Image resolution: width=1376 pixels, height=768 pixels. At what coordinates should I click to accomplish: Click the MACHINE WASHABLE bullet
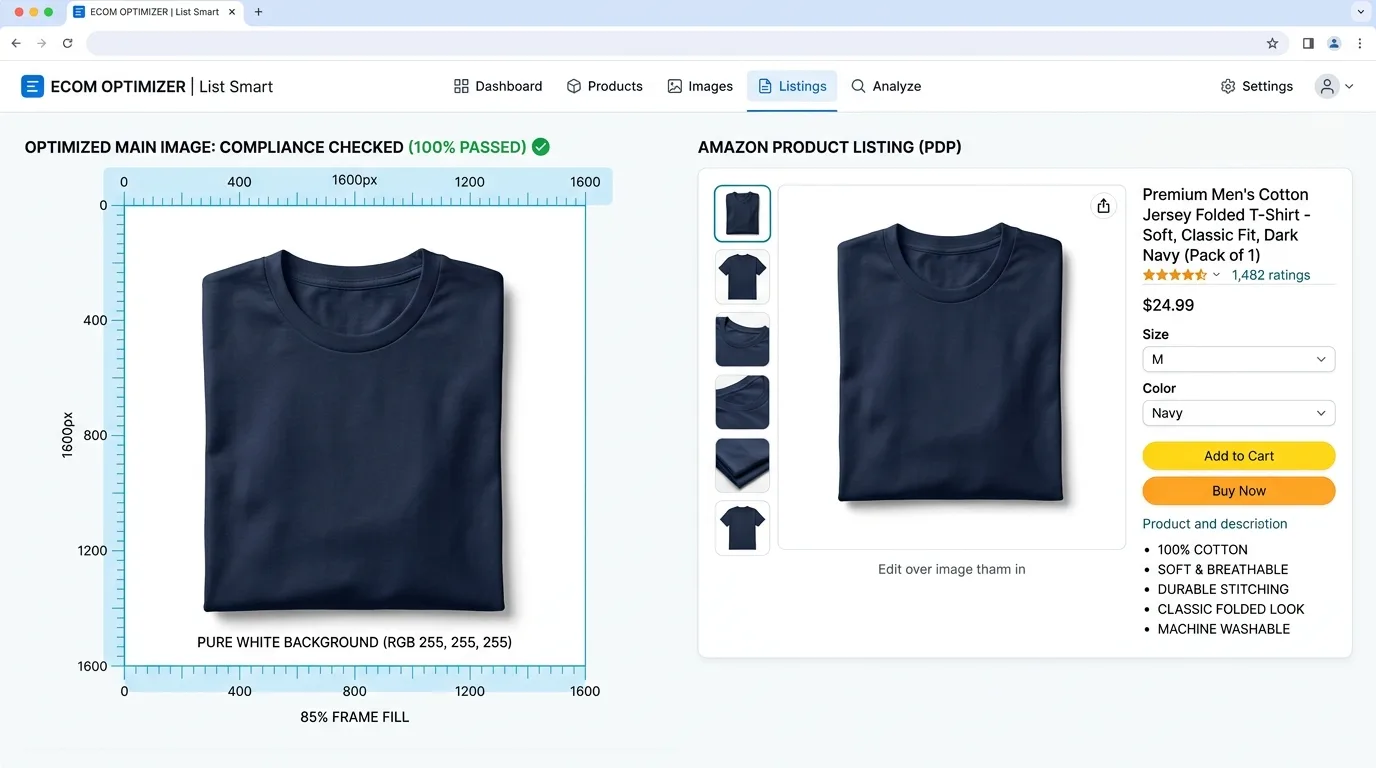[1224, 629]
